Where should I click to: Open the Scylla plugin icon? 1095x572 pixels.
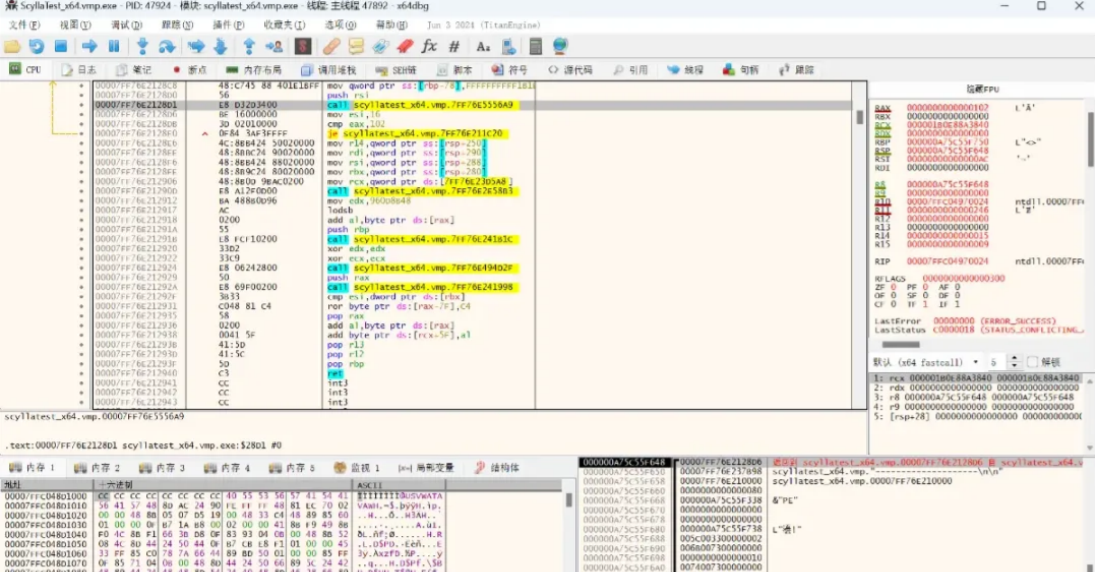303,47
